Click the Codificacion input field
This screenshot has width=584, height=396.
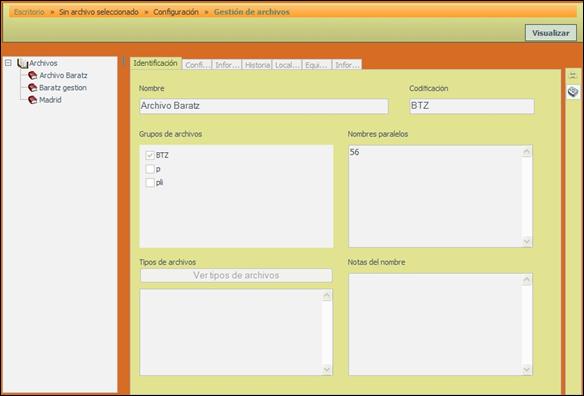(472, 106)
